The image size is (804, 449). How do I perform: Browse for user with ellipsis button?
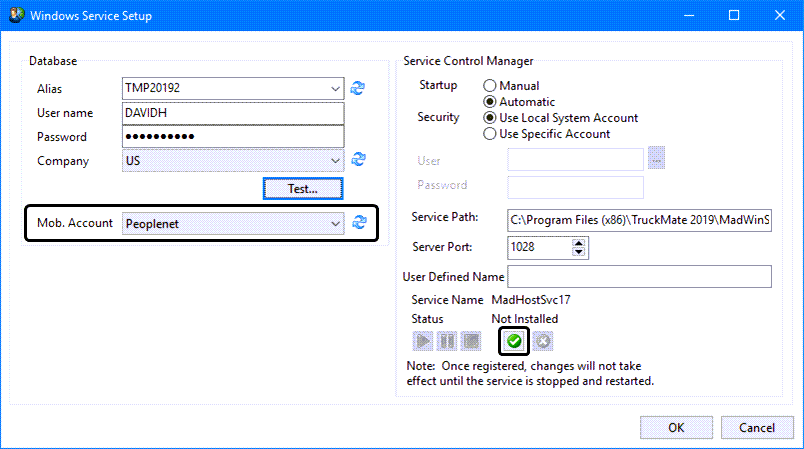(656, 158)
